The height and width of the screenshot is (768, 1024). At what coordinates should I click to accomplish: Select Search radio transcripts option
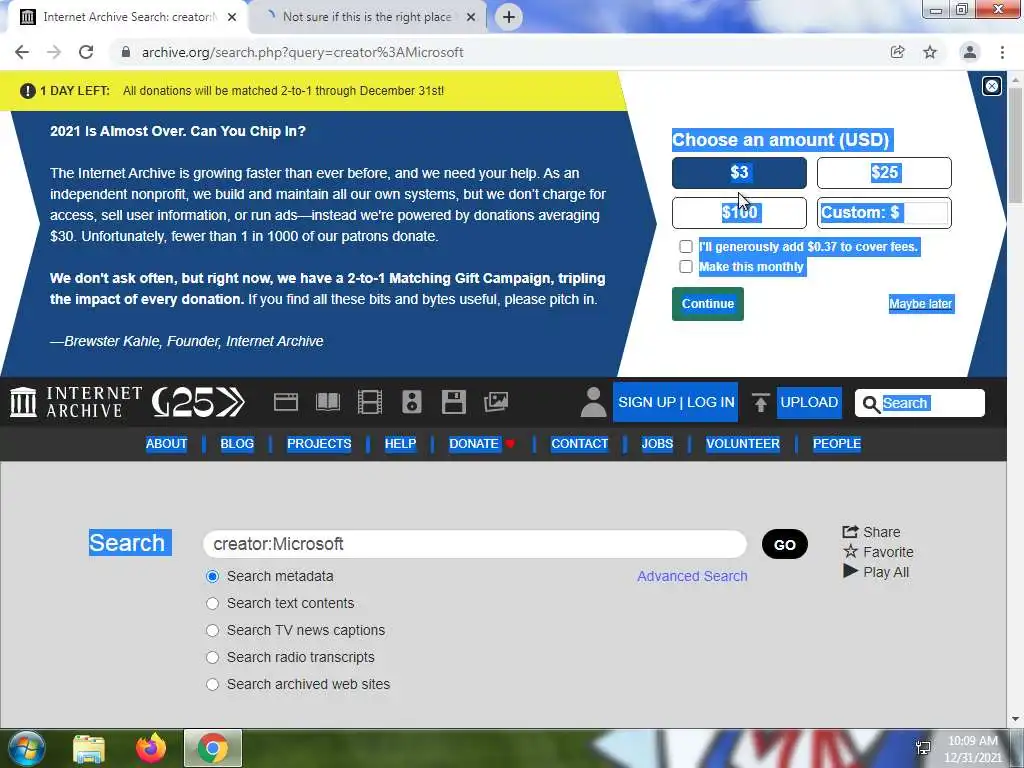212,657
